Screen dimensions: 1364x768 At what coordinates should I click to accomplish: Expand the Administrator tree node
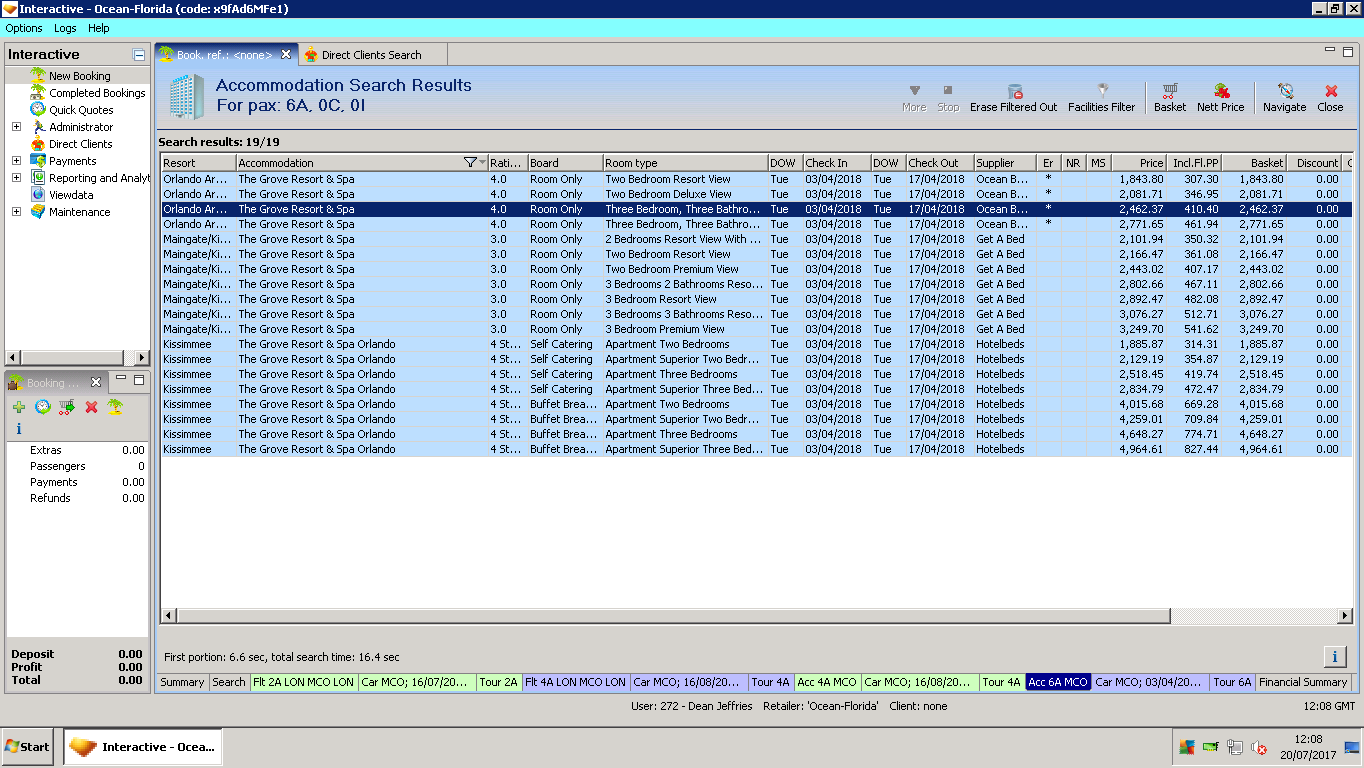pos(16,127)
